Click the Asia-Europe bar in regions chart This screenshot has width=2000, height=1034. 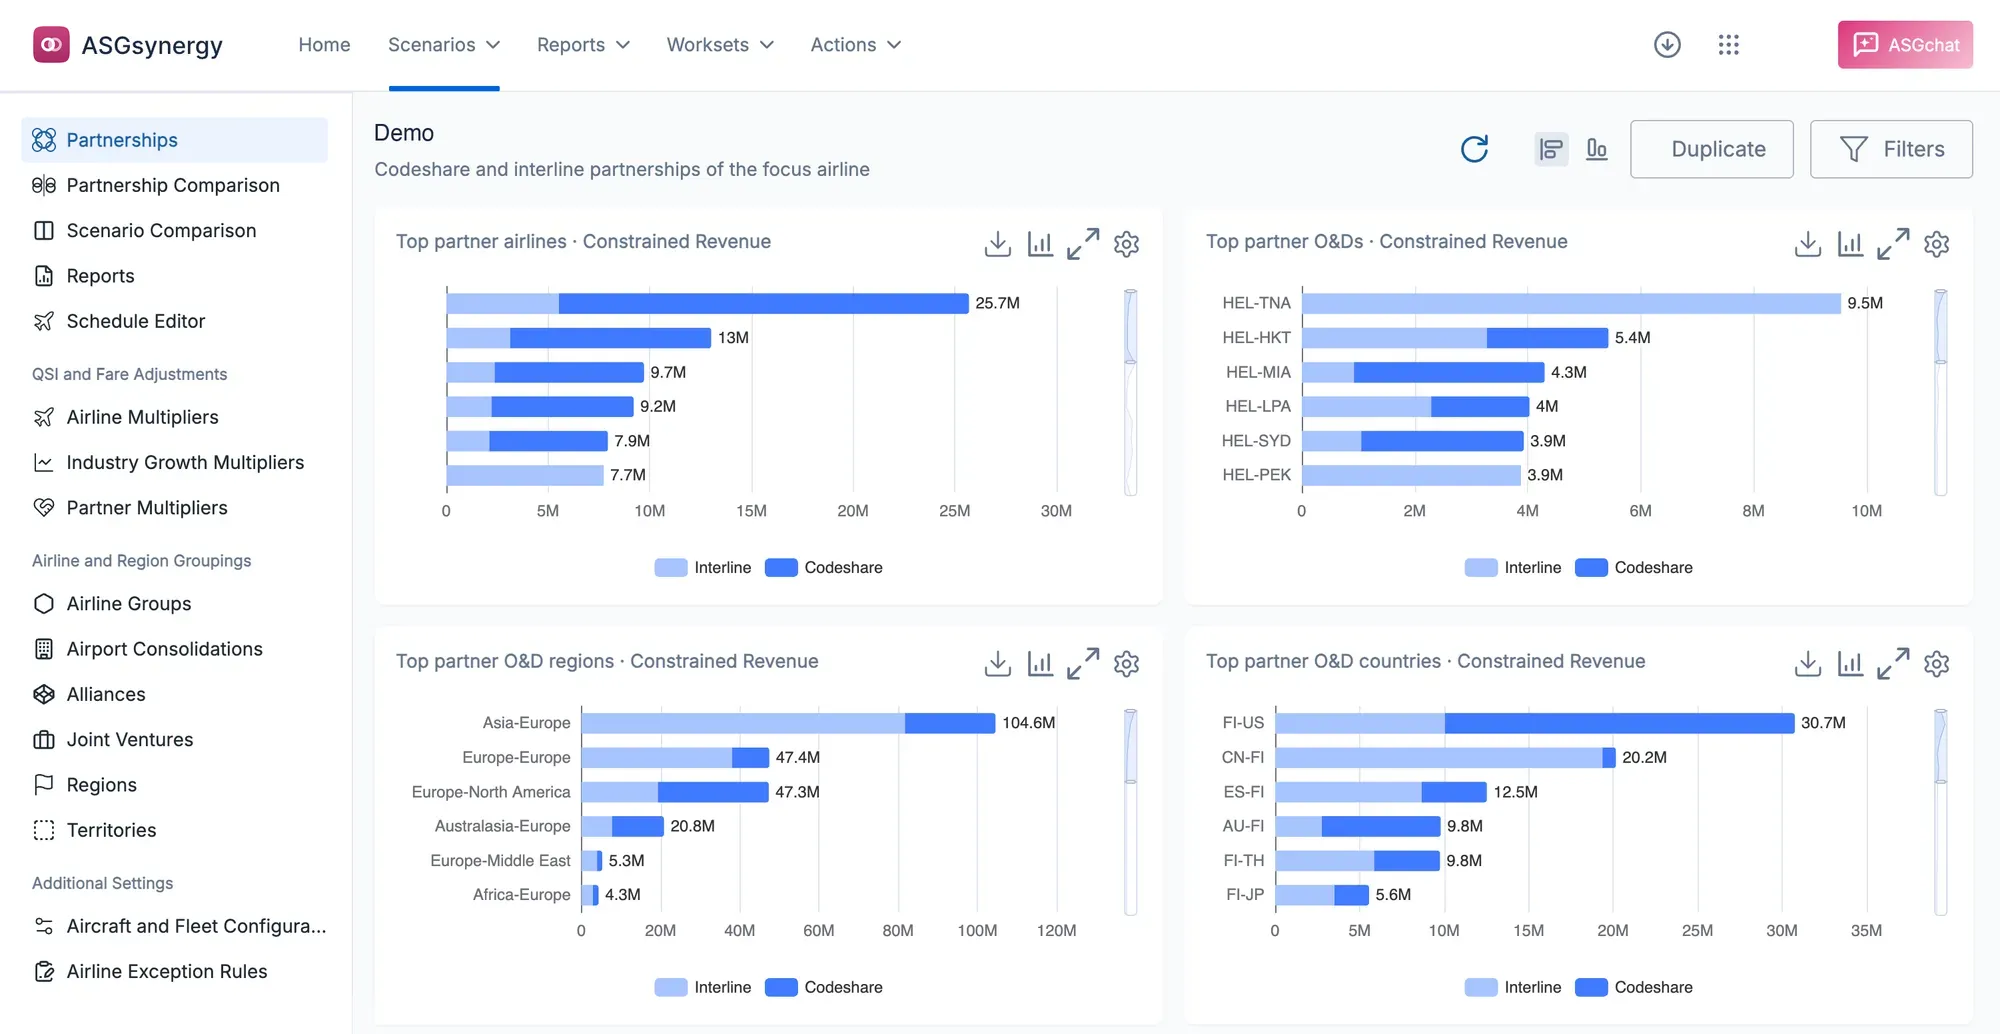click(788, 723)
